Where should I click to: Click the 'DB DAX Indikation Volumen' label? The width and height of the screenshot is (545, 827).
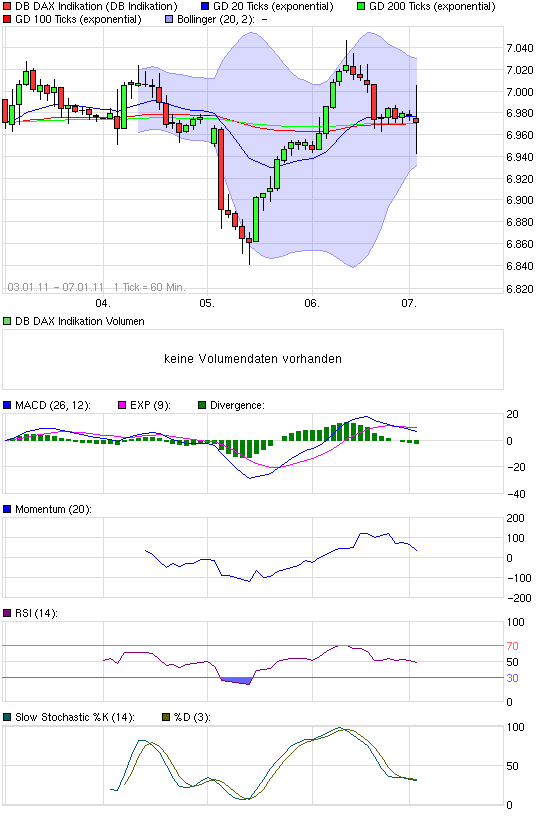coord(80,321)
